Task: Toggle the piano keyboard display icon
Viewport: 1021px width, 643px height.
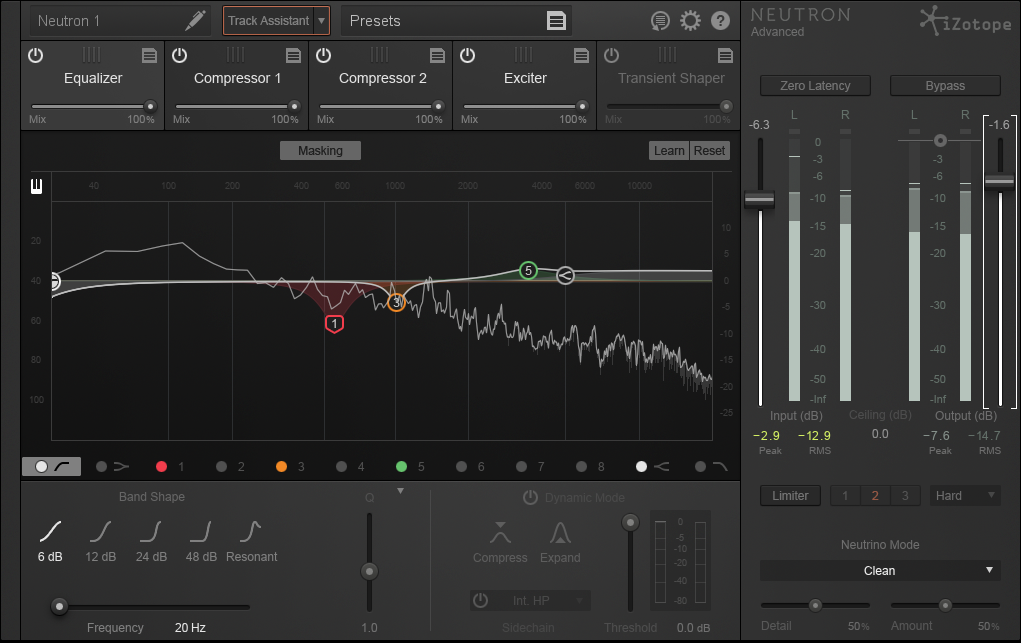Action: [36, 186]
